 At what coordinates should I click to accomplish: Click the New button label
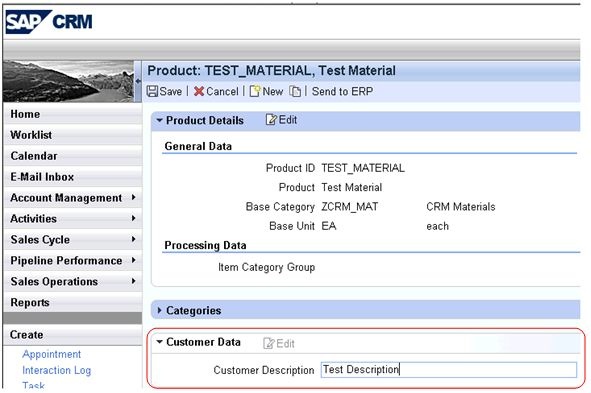point(273,91)
